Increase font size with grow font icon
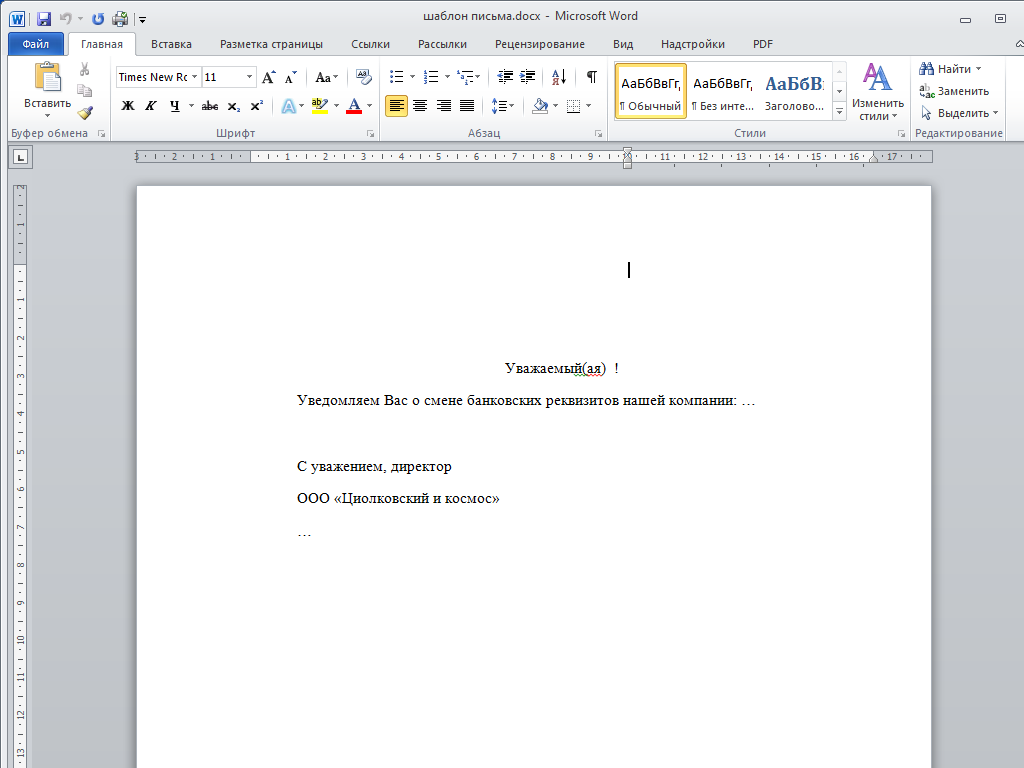Screen dimensions: 1024x768 click(x=268, y=77)
